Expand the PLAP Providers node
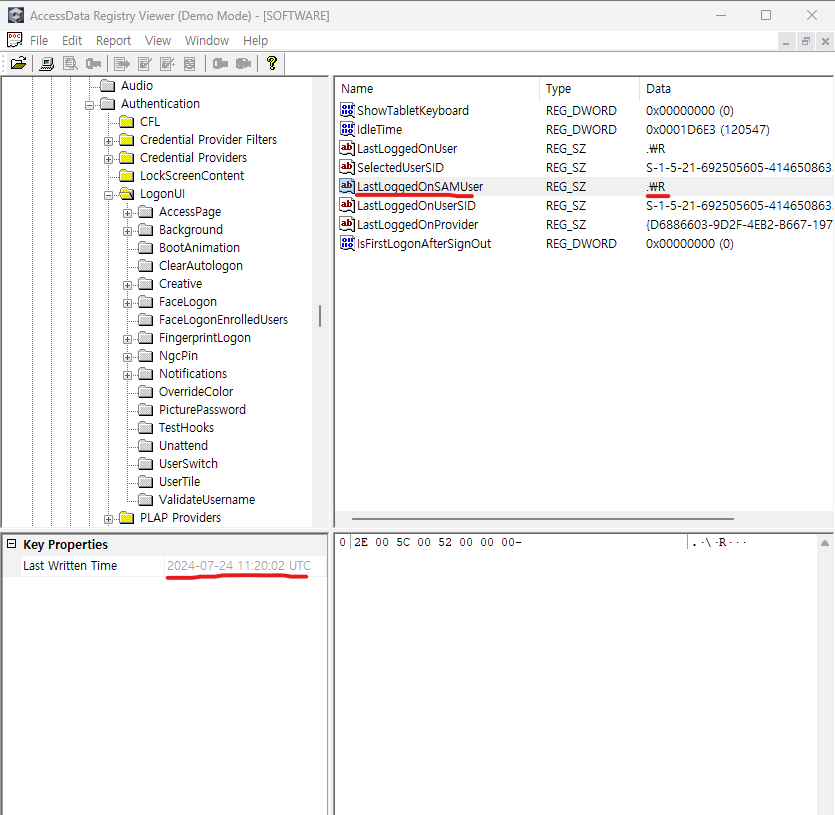Screen dimensions: 835x815 tap(108, 519)
